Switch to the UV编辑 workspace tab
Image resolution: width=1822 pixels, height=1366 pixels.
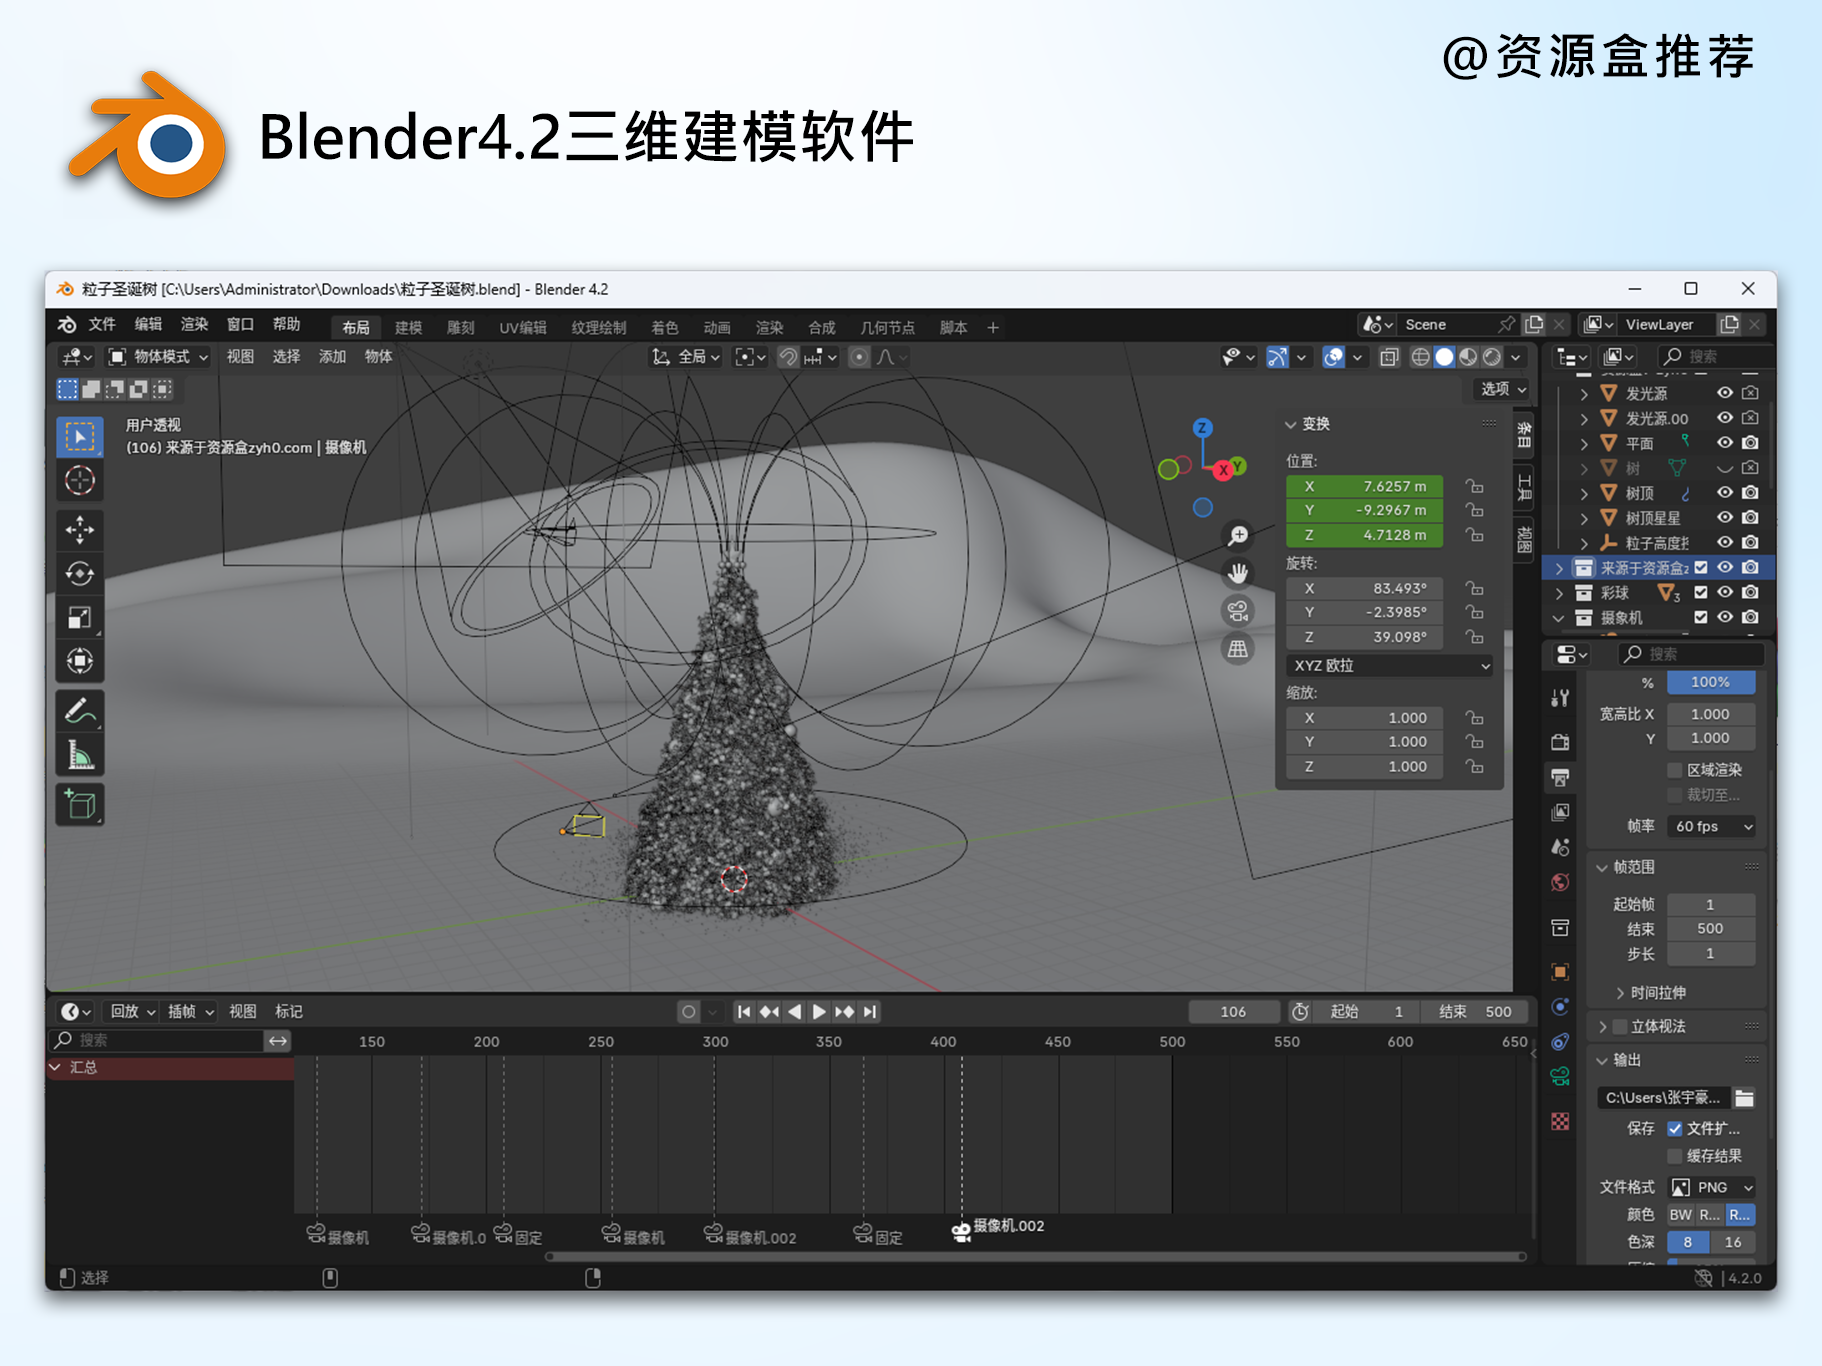coord(523,328)
